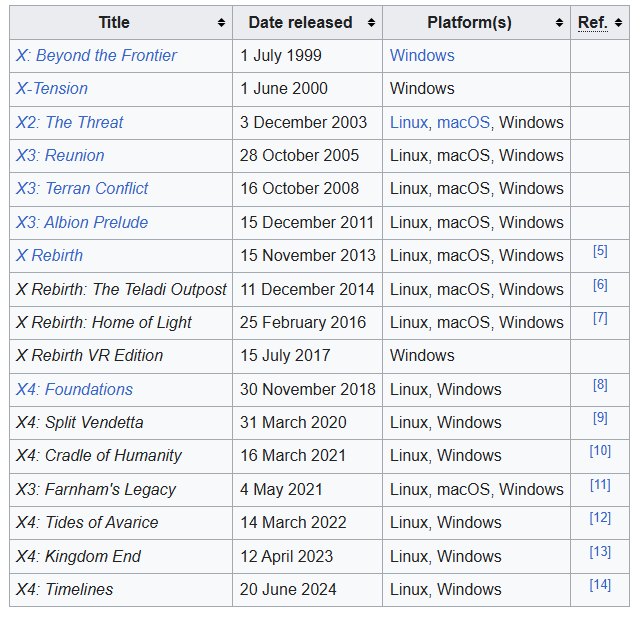Click the date 15 July 2017
The width and height of the screenshot is (642, 618).
click(x=285, y=355)
